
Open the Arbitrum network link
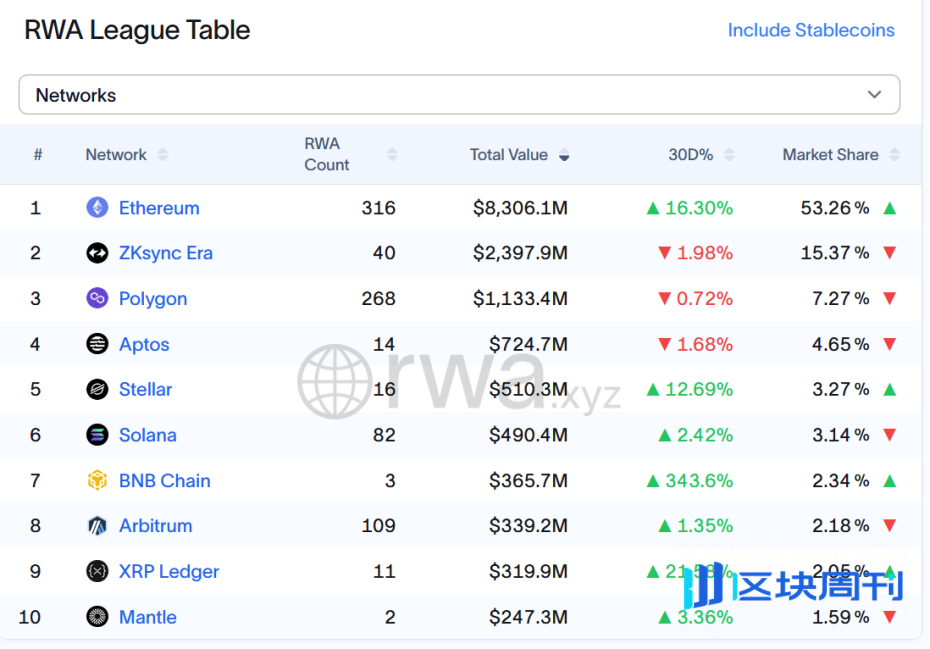click(x=155, y=526)
